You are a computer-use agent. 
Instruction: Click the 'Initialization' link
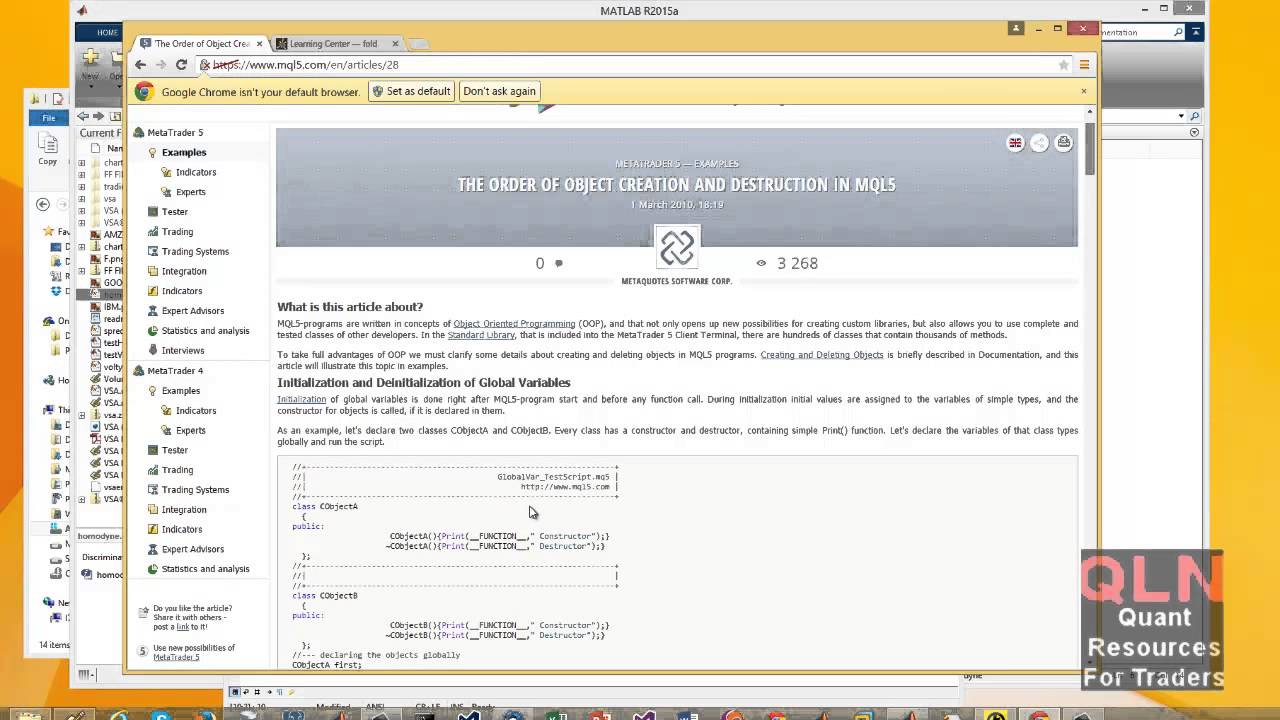(302, 399)
